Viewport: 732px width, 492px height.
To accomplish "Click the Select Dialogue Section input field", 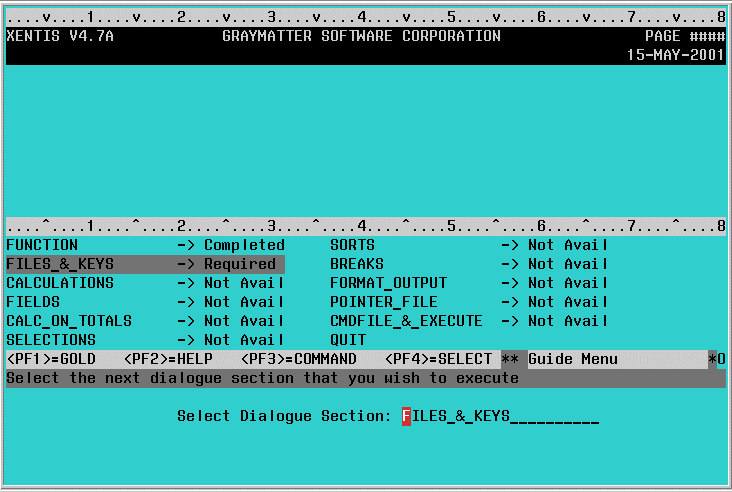I will (x=500, y=416).
